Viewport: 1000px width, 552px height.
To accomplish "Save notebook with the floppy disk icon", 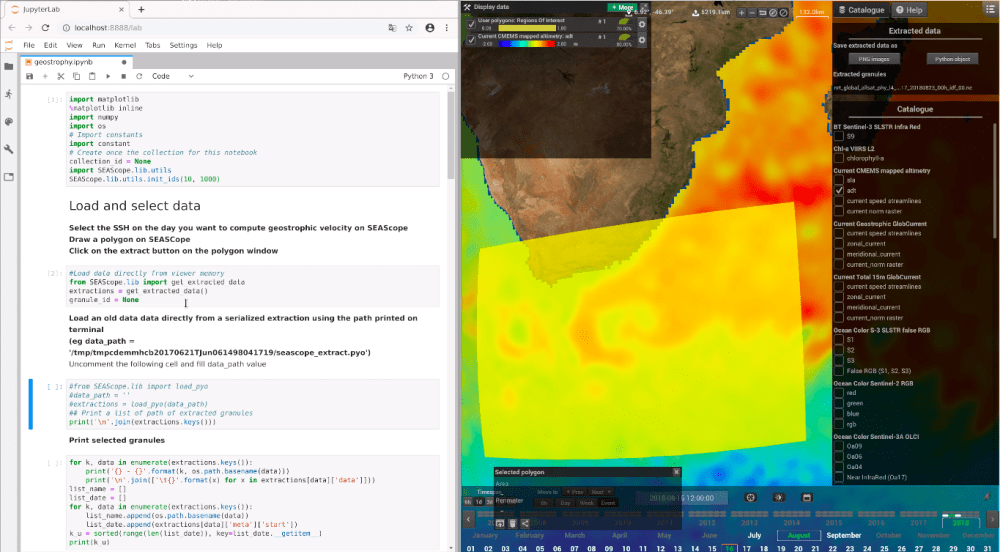I will [x=29, y=76].
